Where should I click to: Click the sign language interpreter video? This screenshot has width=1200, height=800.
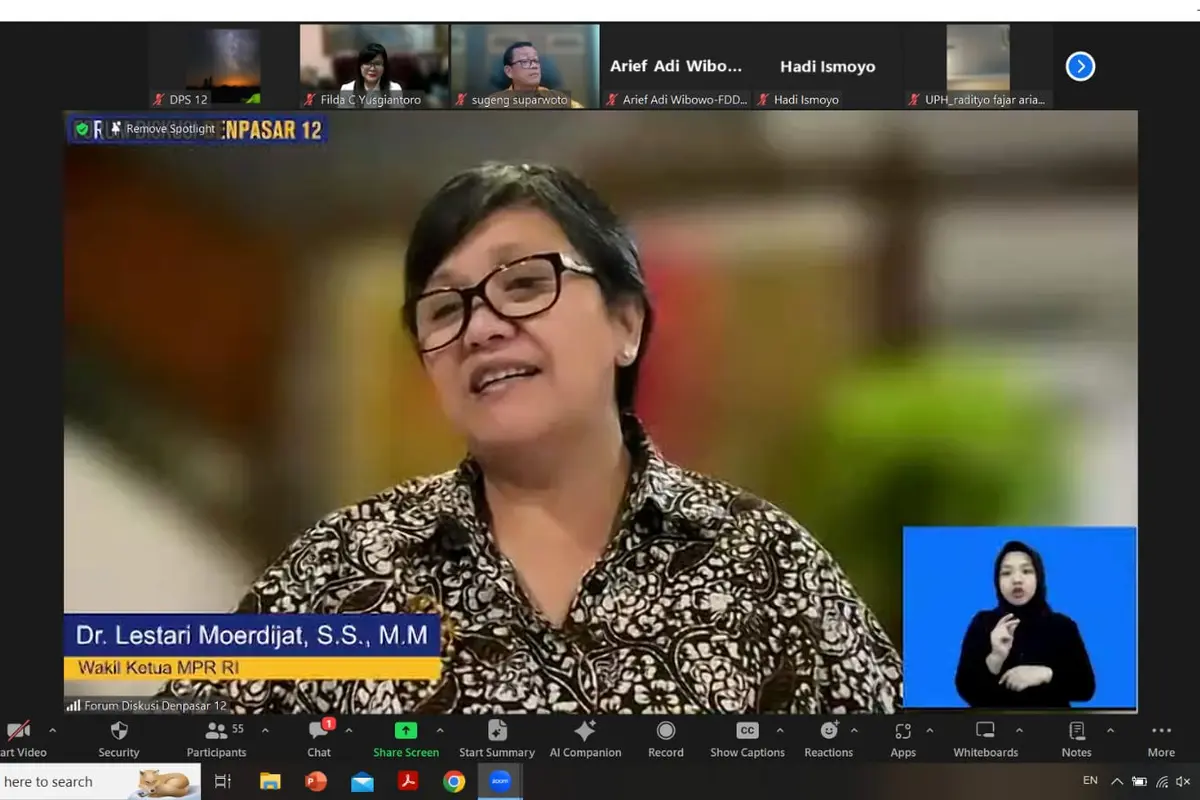coord(1020,618)
